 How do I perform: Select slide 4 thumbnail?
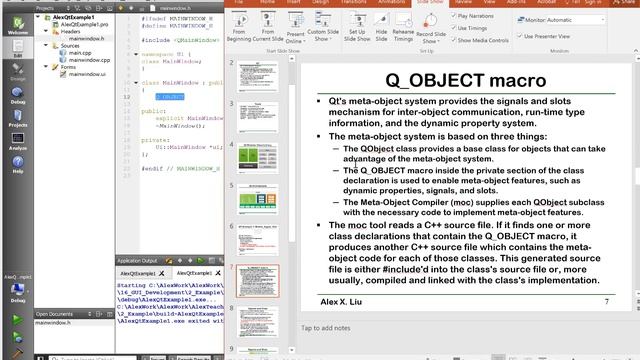pos(258,158)
